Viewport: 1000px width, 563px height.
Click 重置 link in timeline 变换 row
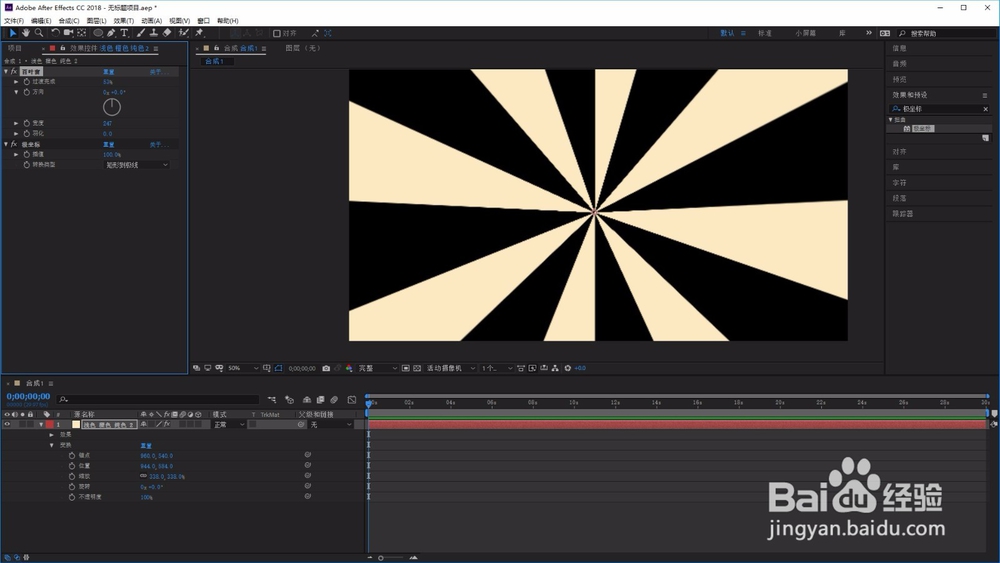click(145, 446)
